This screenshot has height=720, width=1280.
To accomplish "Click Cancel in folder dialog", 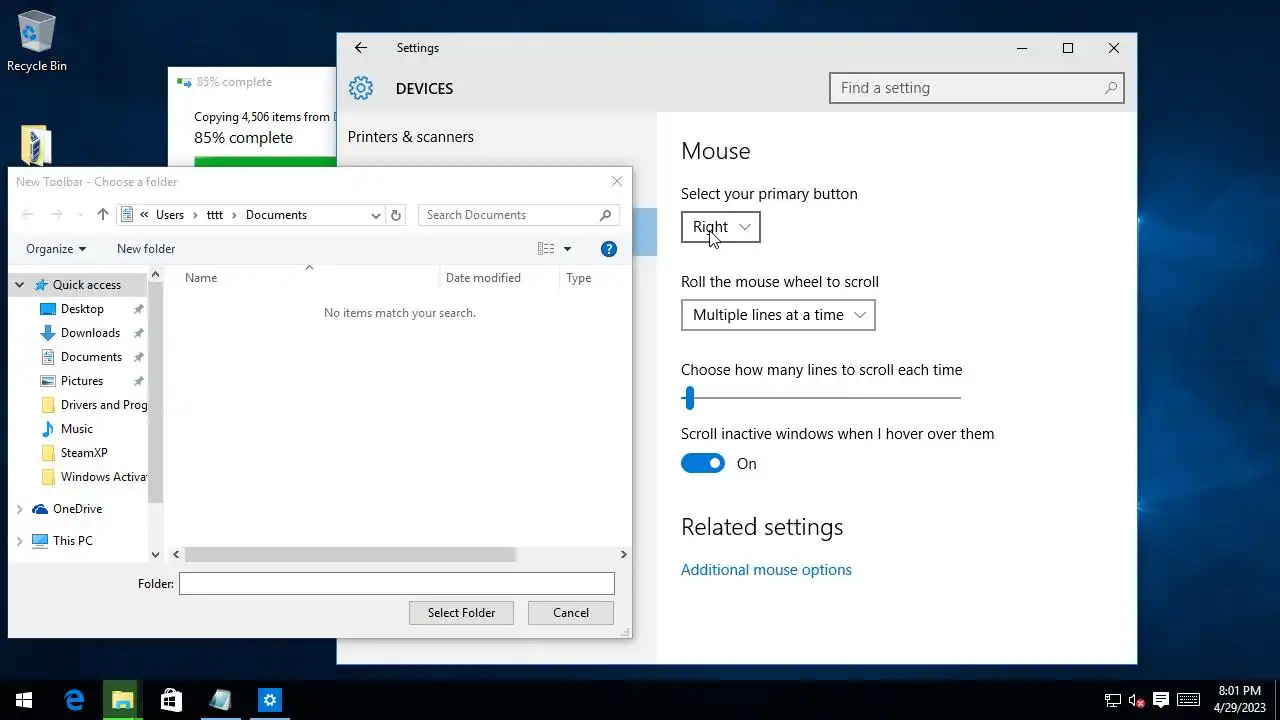I will 571,613.
